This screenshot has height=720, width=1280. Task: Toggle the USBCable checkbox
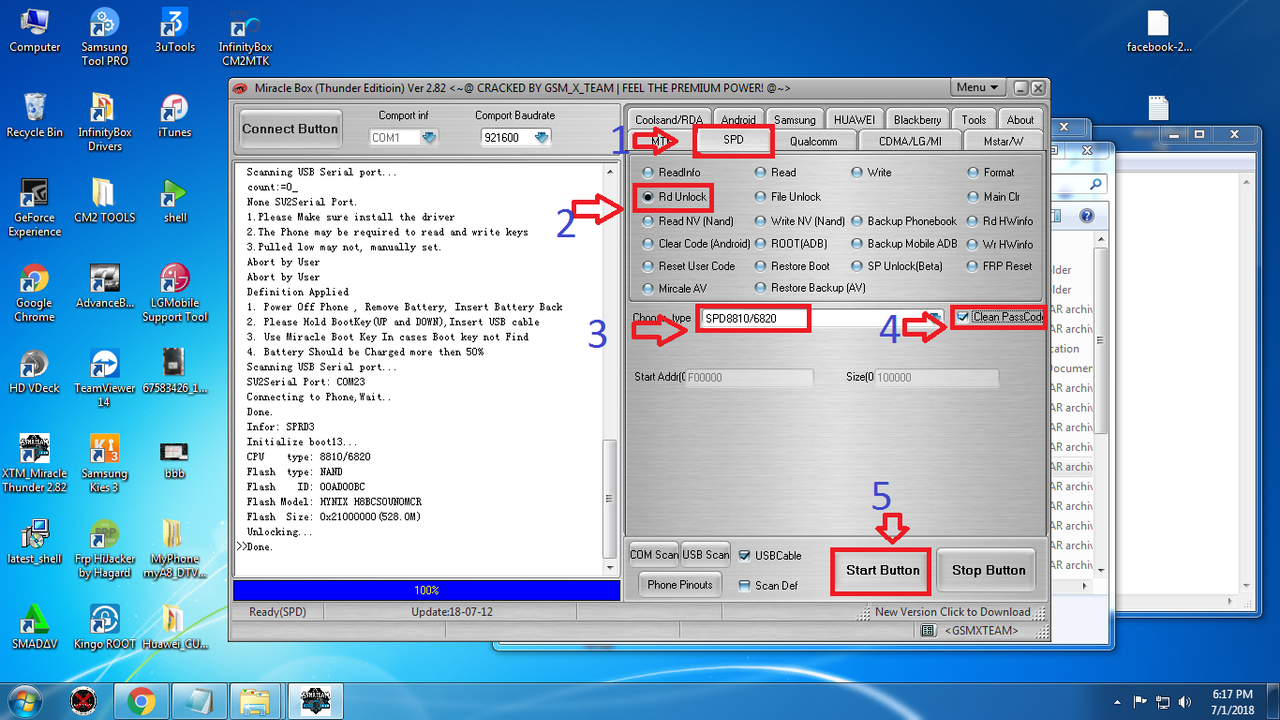click(x=745, y=555)
